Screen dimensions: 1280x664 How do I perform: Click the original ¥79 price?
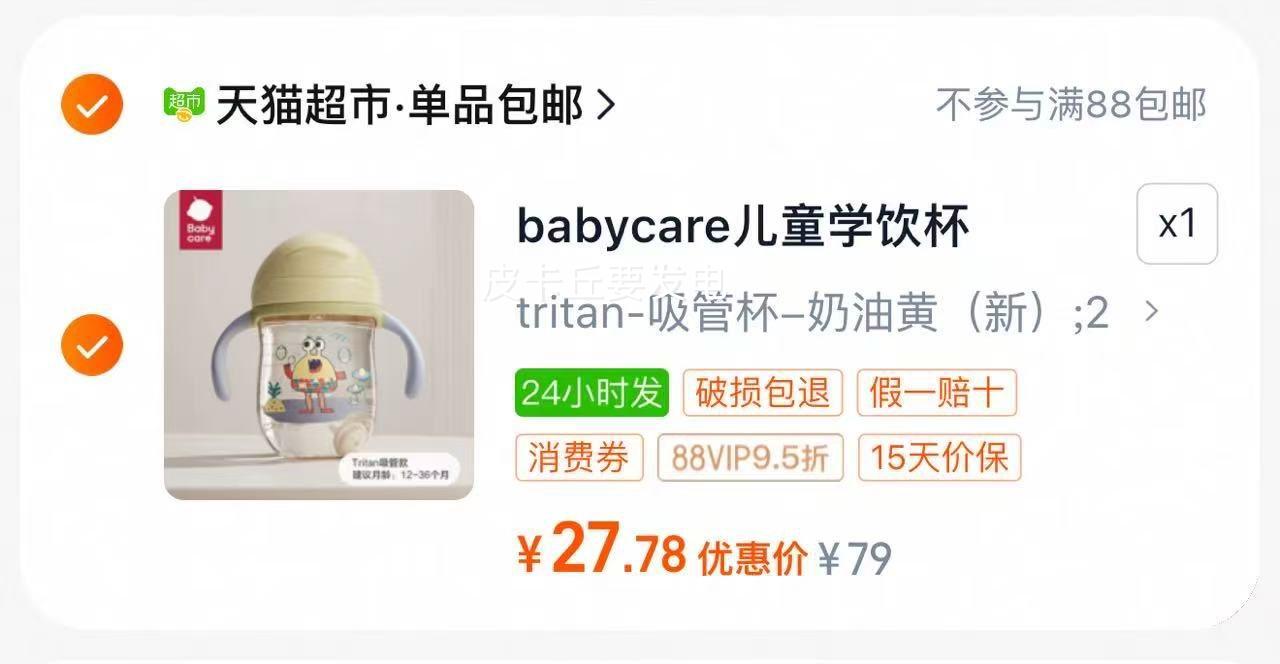pos(855,558)
